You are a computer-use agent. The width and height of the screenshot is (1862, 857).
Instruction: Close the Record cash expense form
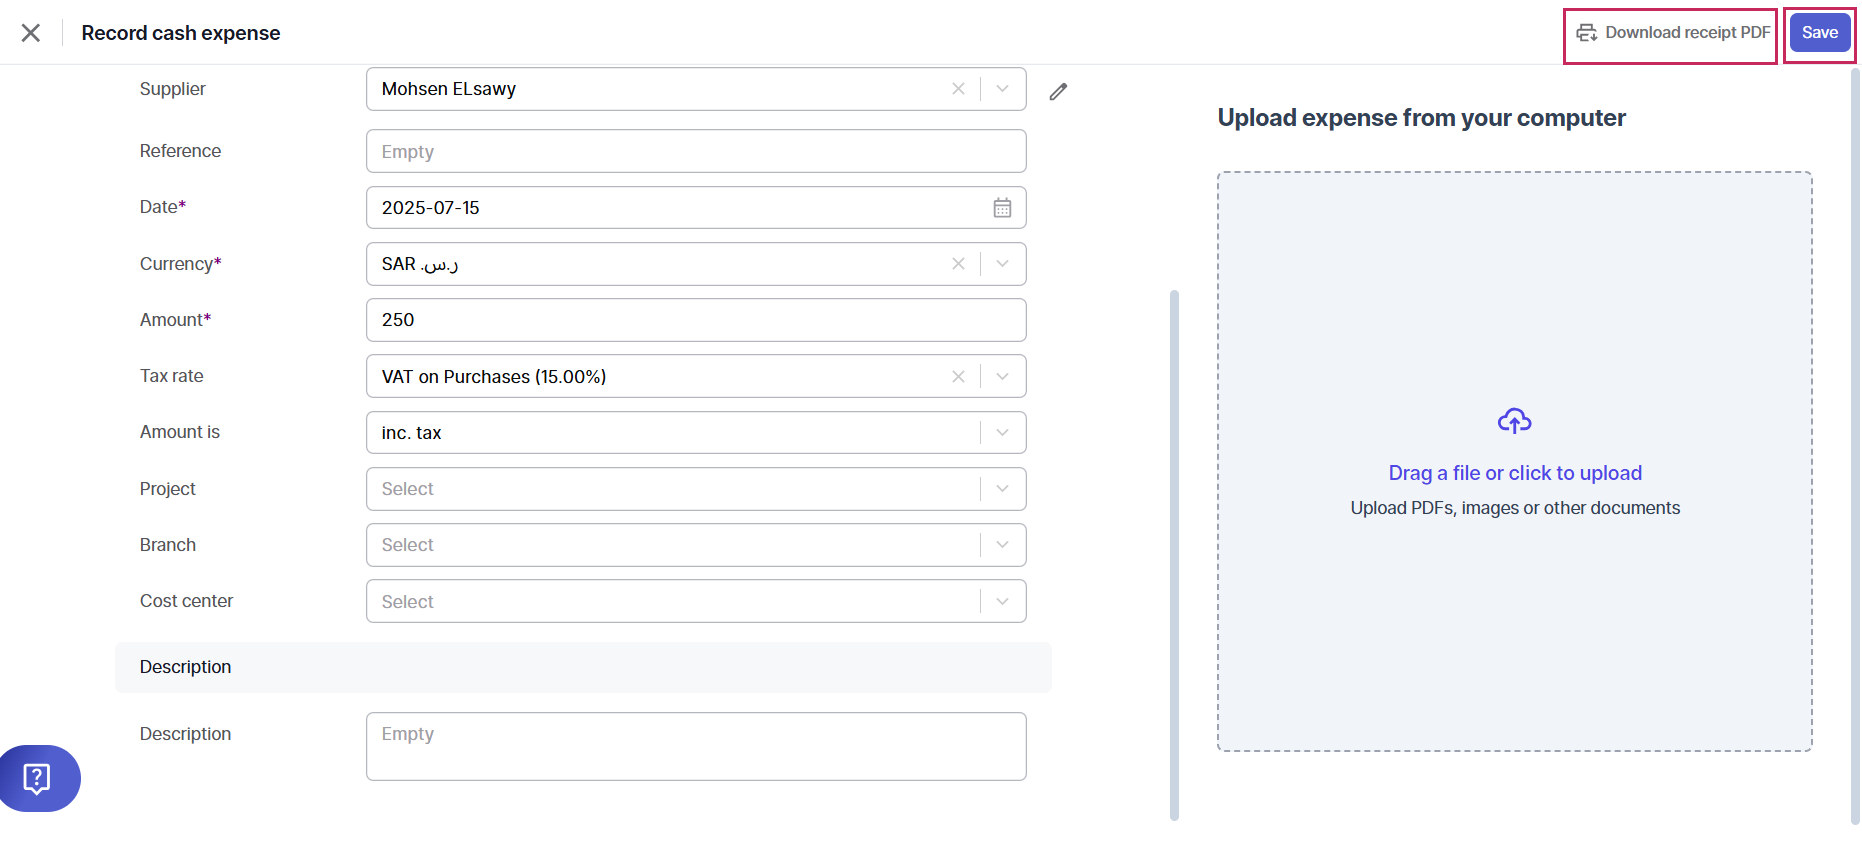pyautogui.click(x=31, y=33)
